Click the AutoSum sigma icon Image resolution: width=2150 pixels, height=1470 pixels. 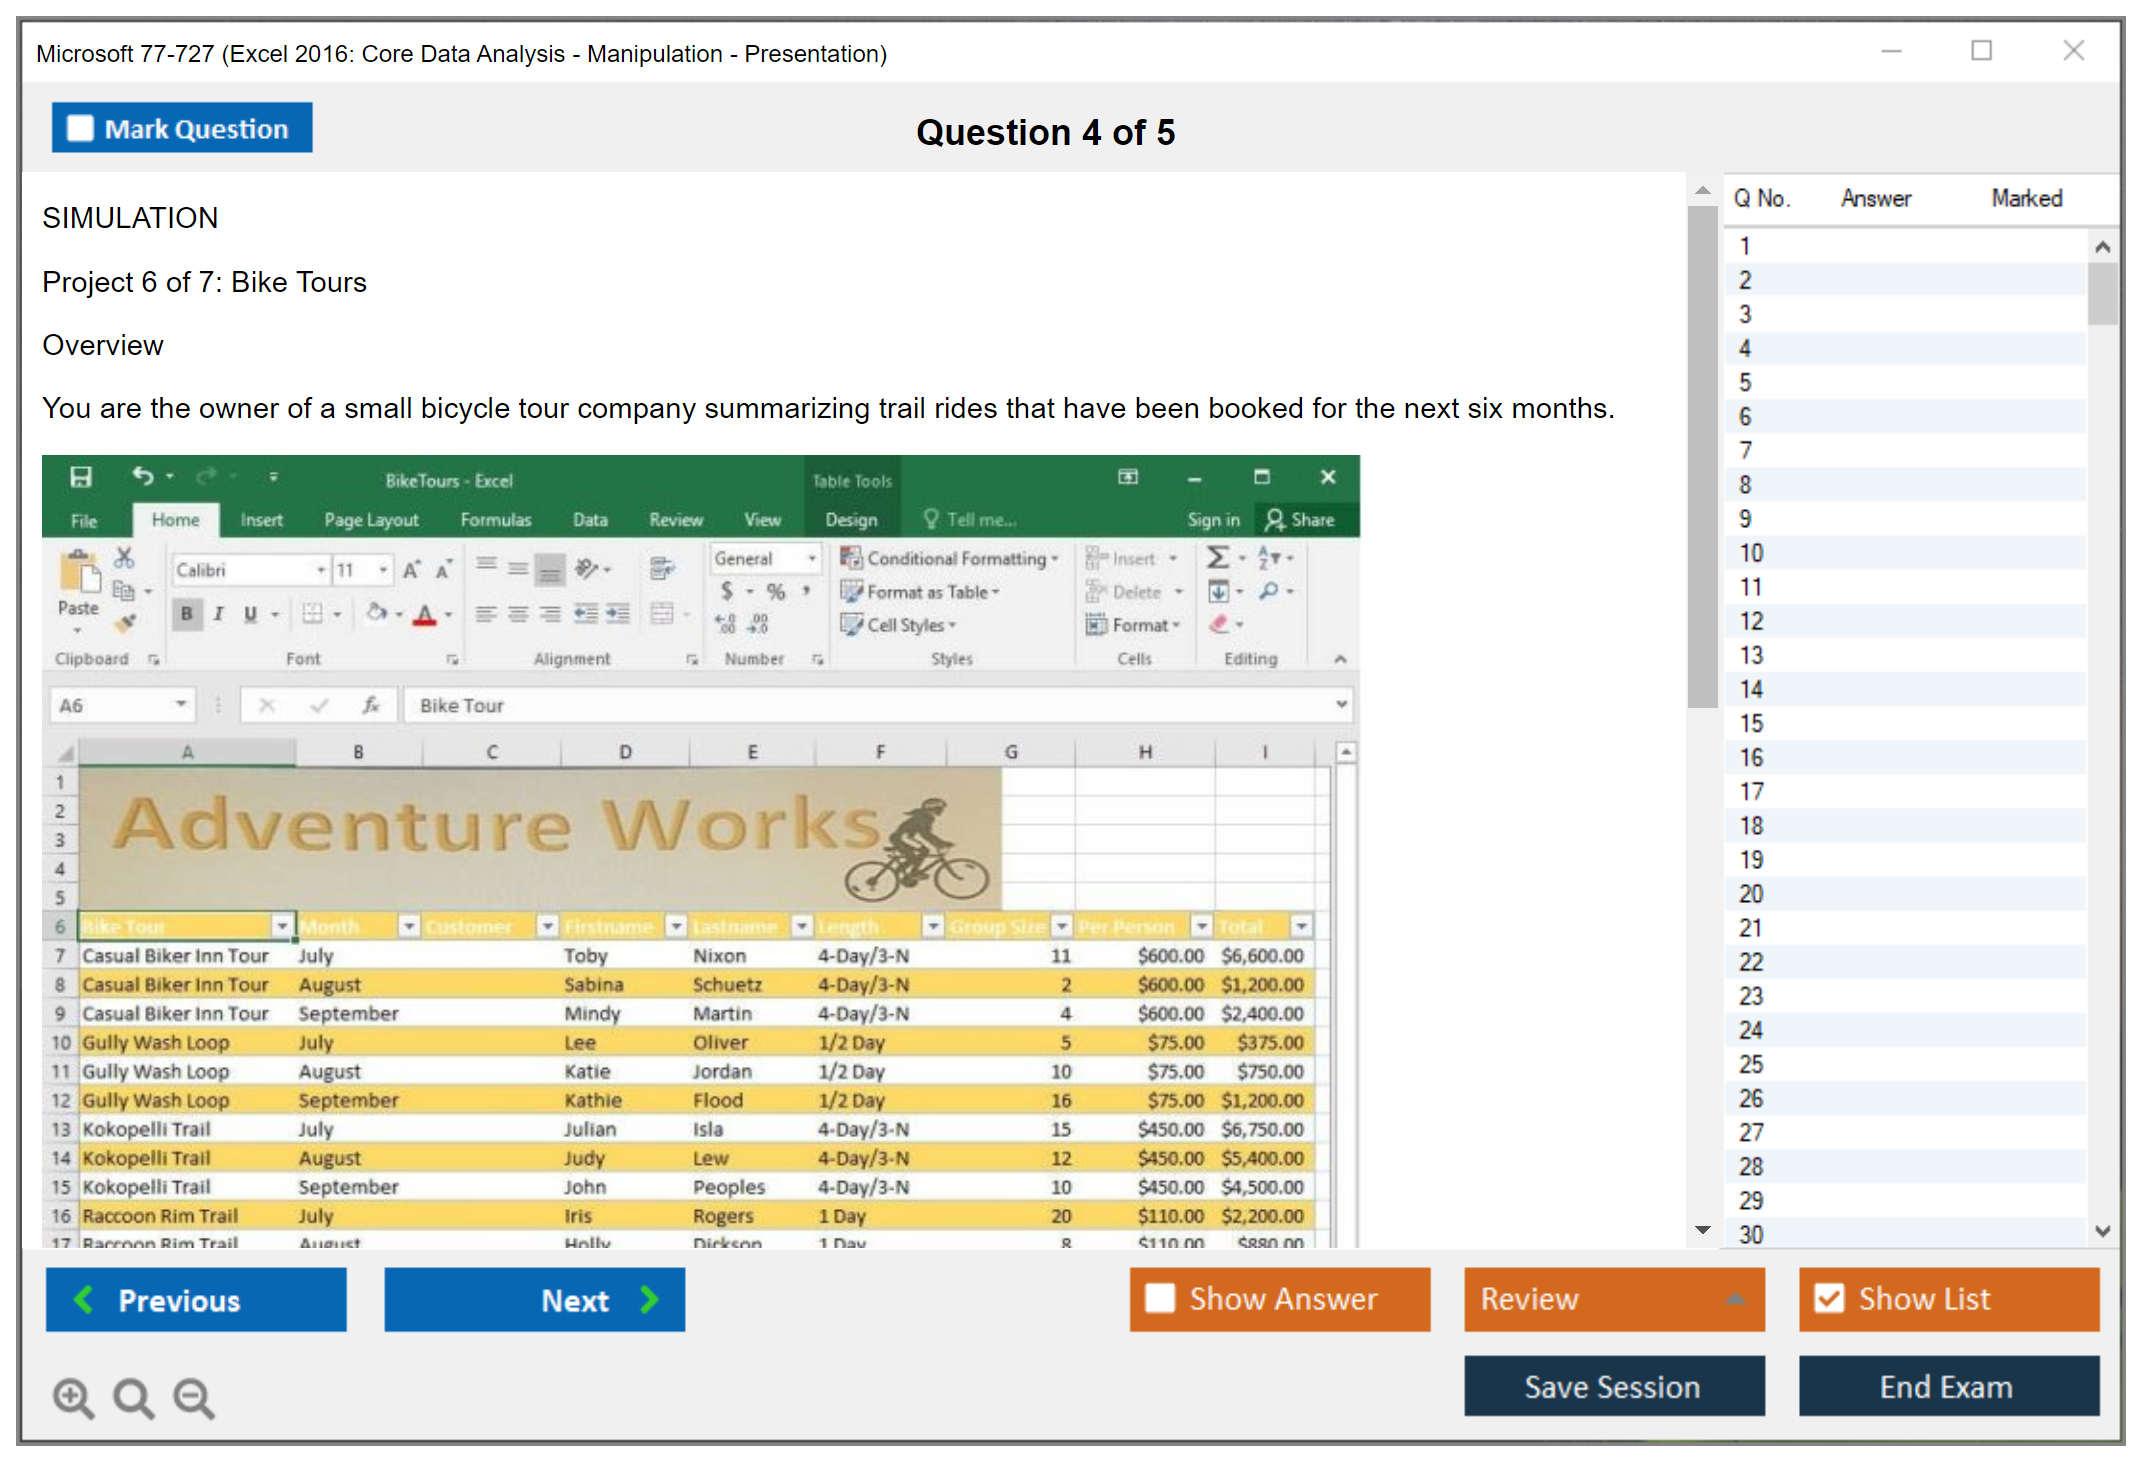point(1217,557)
